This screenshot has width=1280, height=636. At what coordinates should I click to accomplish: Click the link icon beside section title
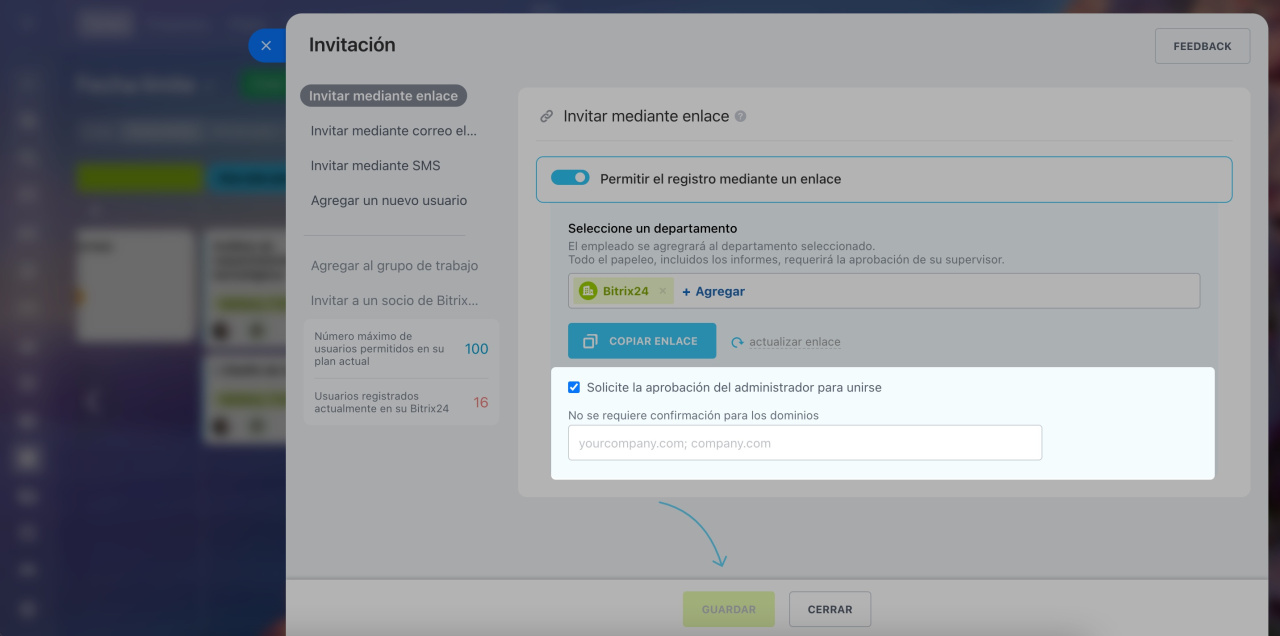click(x=546, y=116)
